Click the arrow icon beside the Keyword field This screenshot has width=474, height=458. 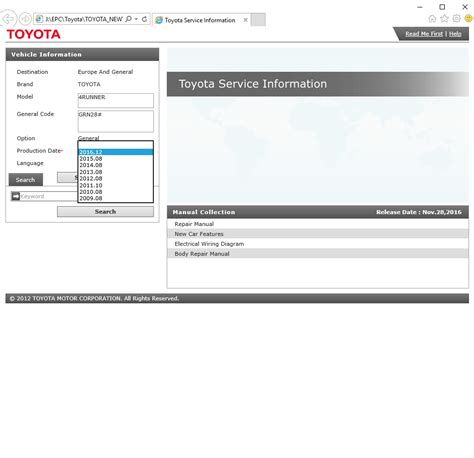point(16,196)
